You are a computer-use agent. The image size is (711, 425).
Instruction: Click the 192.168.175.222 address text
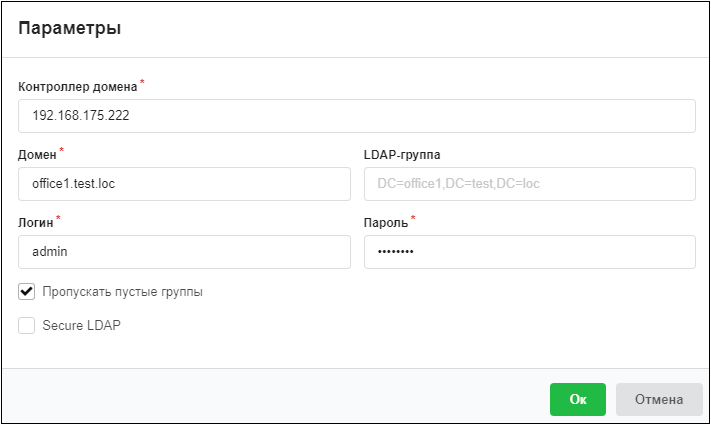point(81,115)
